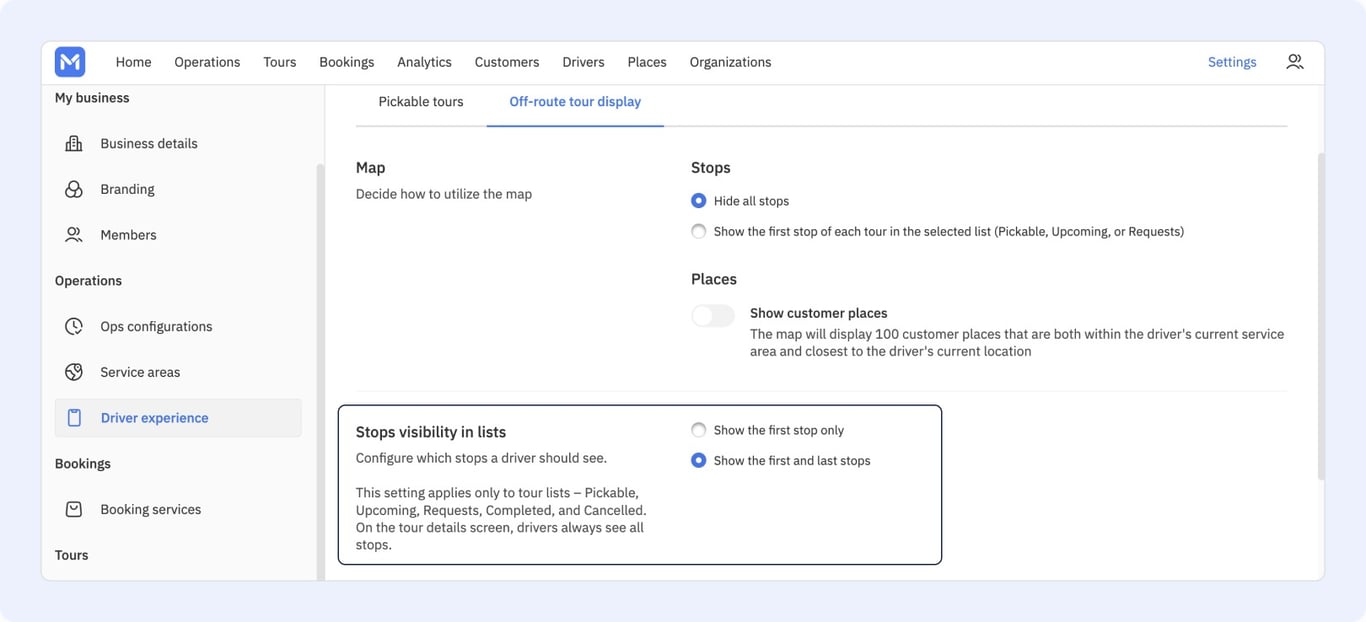
Task: Switch to the Pickable tours tab
Action: click(x=421, y=101)
